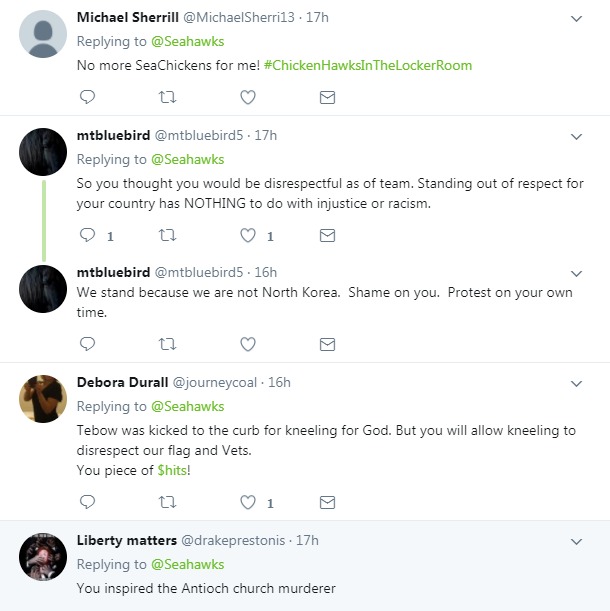Click the $hits cashtag link
Screen dimensions: 610x611
click(175, 470)
